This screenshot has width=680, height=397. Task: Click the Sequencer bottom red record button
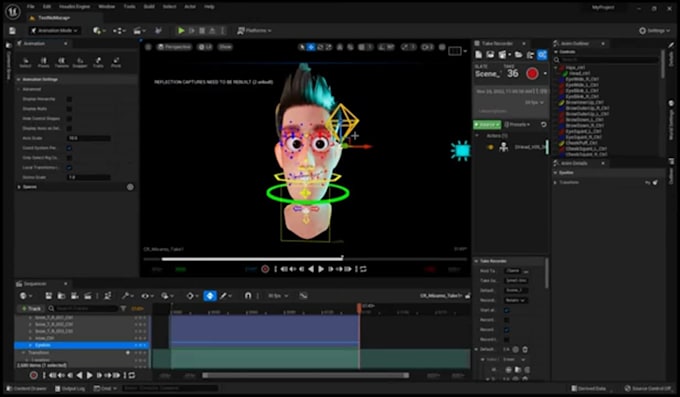click(33, 375)
